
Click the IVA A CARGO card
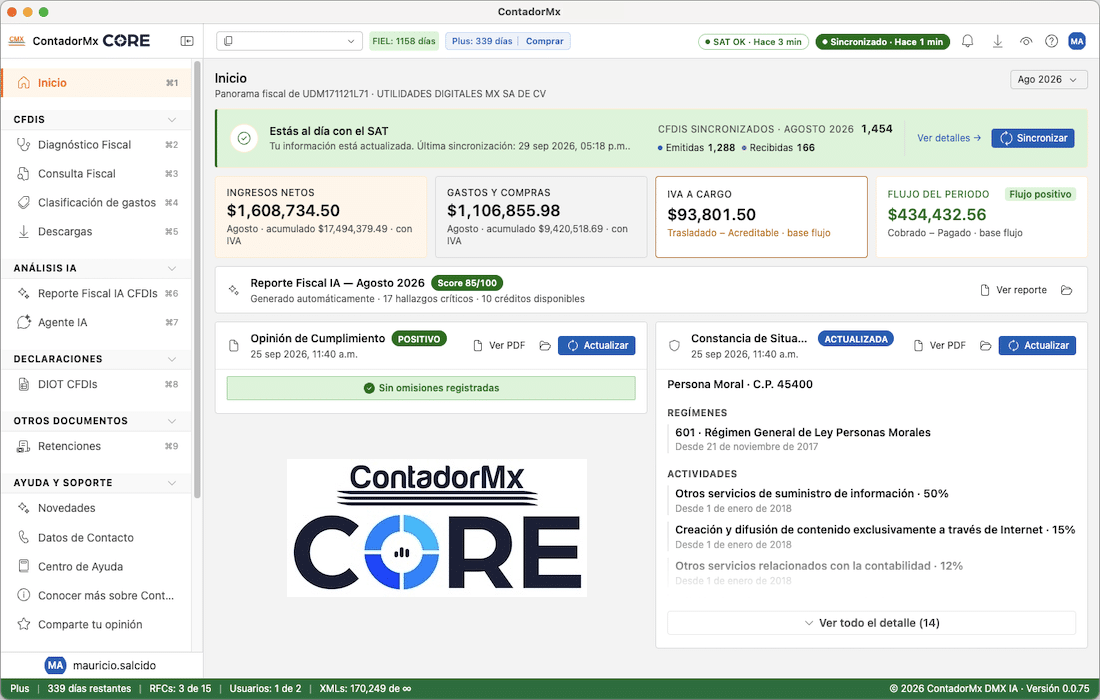[761, 217]
